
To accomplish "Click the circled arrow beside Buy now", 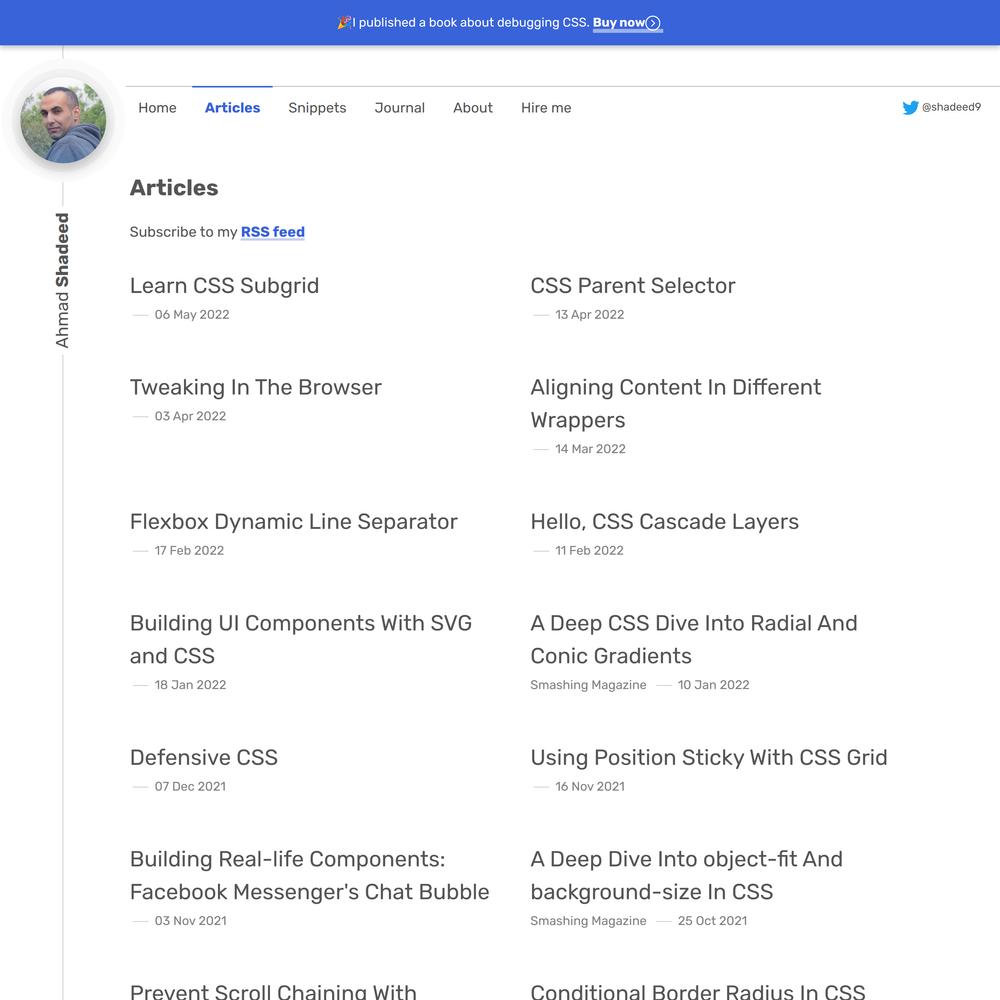I will coord(652,23).
